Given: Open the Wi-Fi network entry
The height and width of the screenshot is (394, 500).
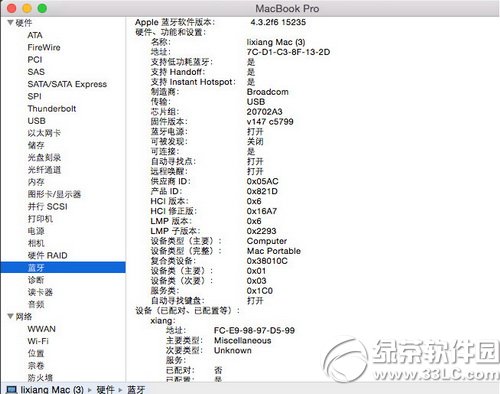Looking at the screenshot, I should click(x=38, y=341).
